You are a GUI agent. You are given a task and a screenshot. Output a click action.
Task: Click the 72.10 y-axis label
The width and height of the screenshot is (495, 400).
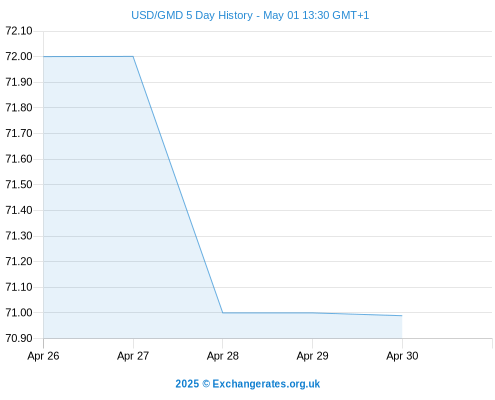point(19,31)
